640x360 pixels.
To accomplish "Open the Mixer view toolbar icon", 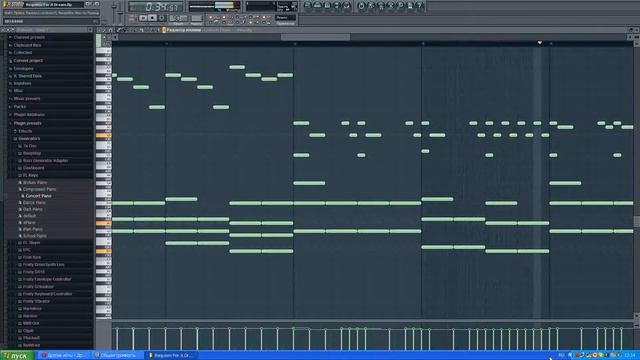I will click(347, 5).
